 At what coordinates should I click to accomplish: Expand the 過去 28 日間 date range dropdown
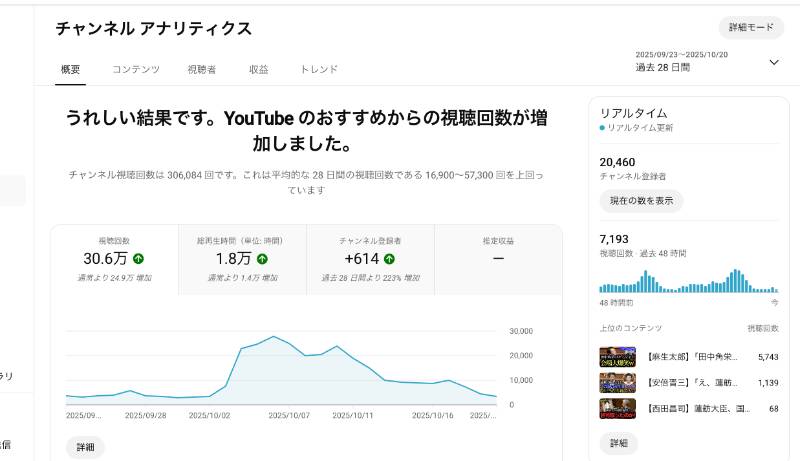pyautogui.click(x=707, y=62)
